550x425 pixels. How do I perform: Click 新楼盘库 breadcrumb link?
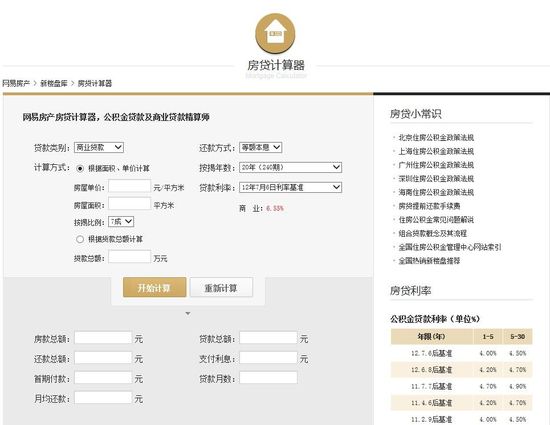54,83
